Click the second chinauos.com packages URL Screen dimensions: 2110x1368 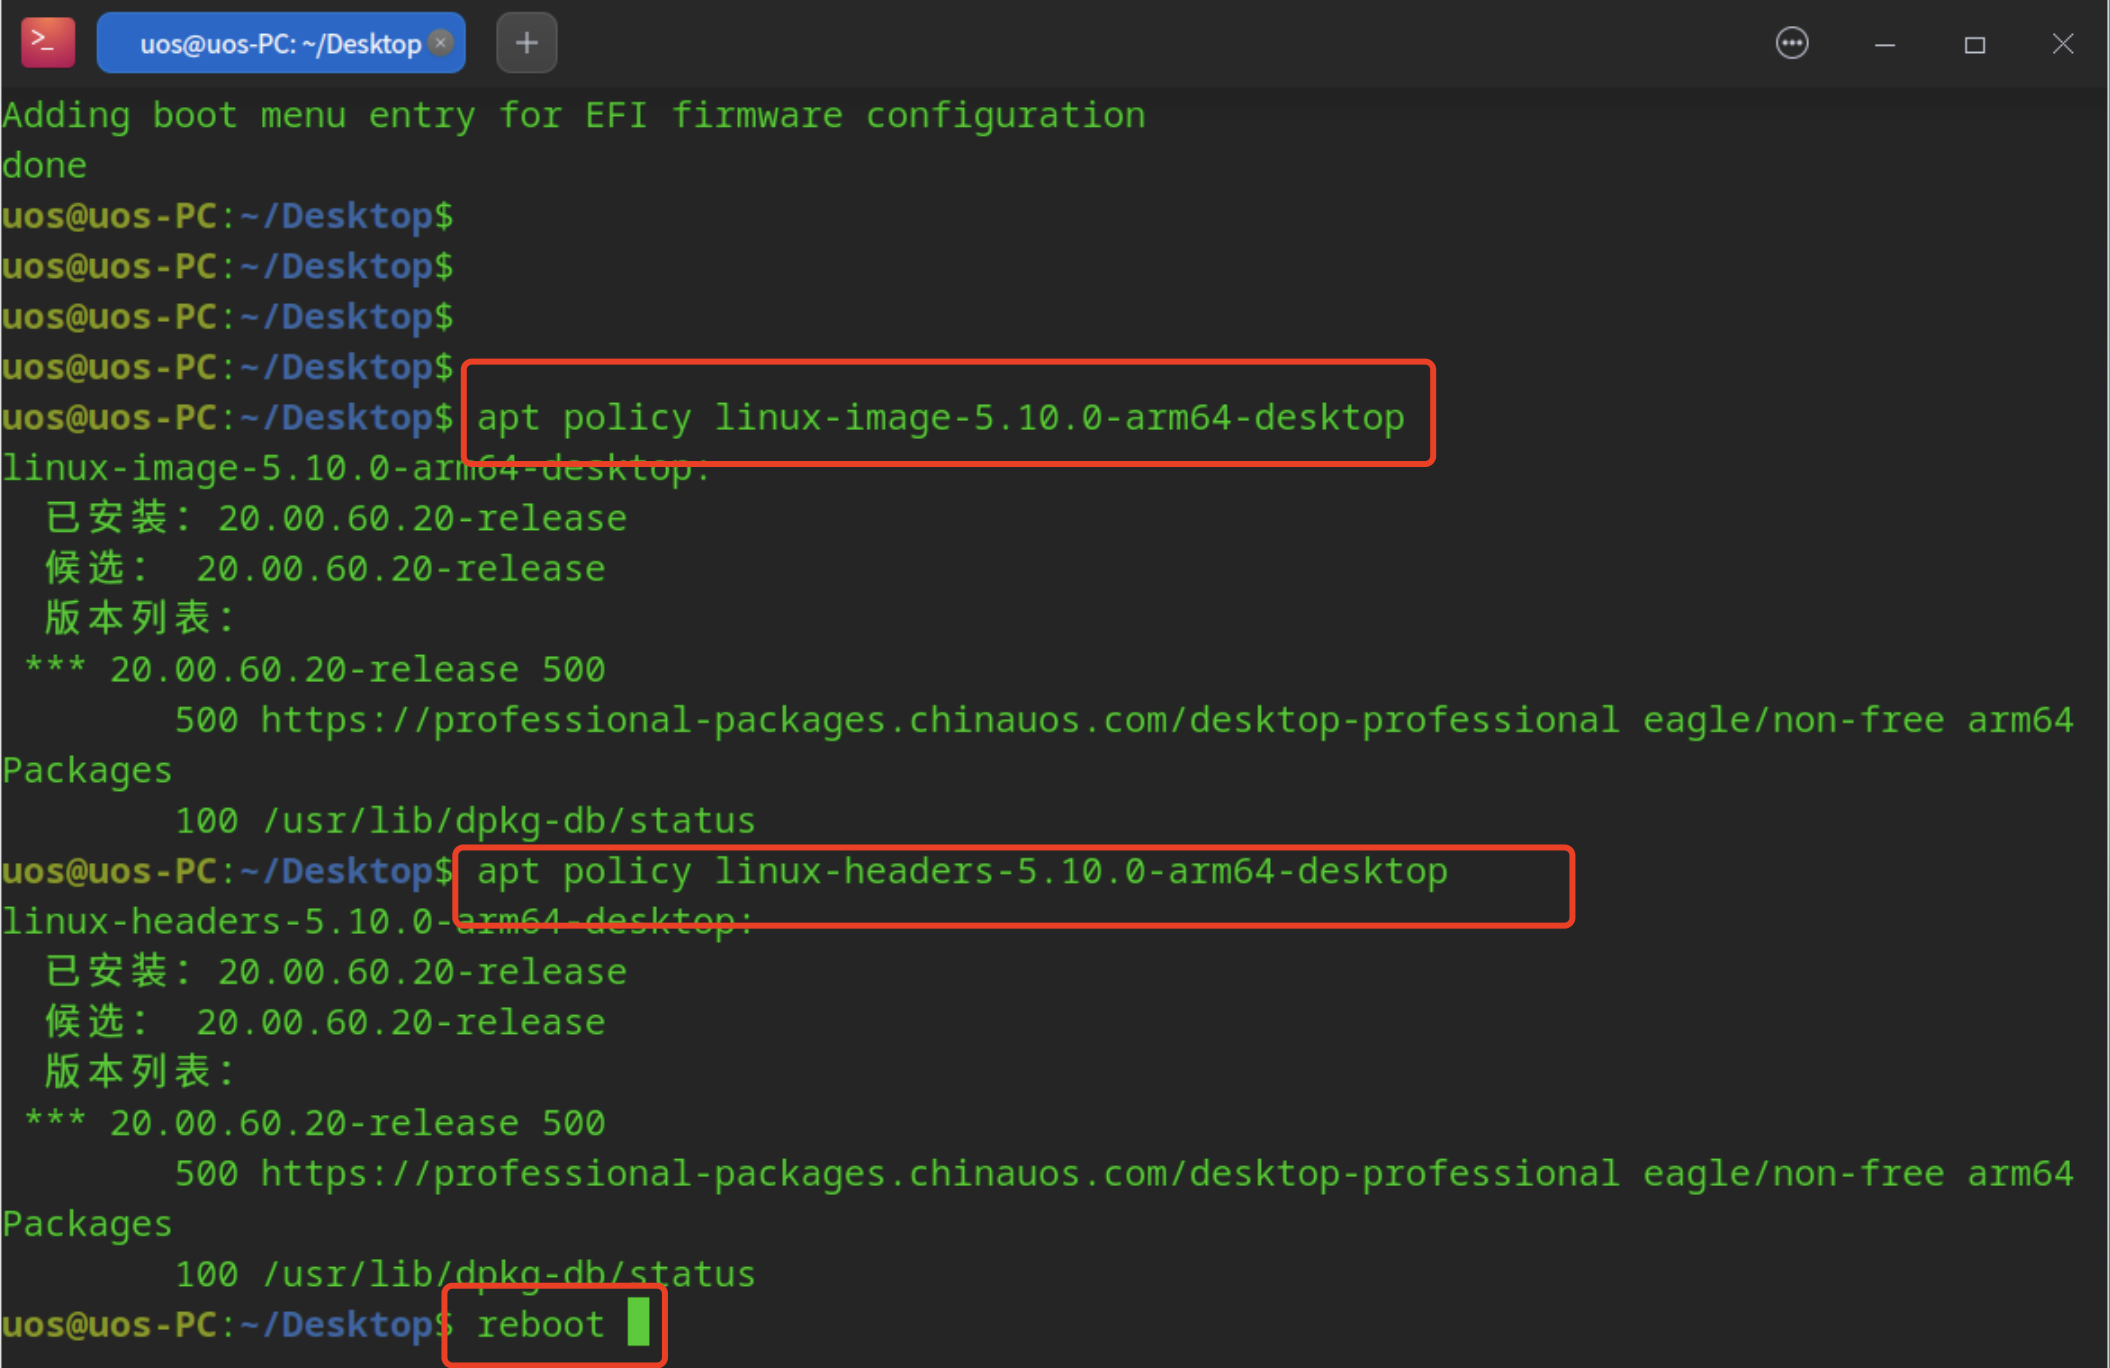tap(939, 1173)
